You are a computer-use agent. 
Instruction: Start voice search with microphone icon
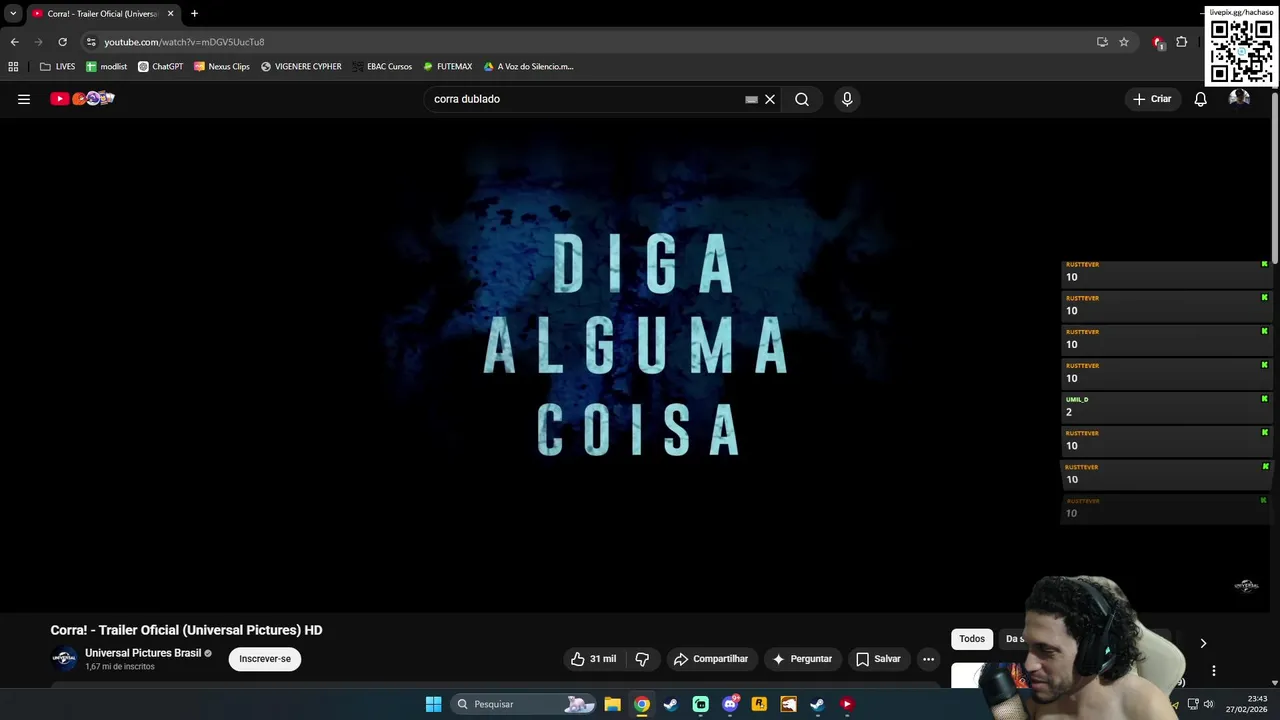coord(847,99)
